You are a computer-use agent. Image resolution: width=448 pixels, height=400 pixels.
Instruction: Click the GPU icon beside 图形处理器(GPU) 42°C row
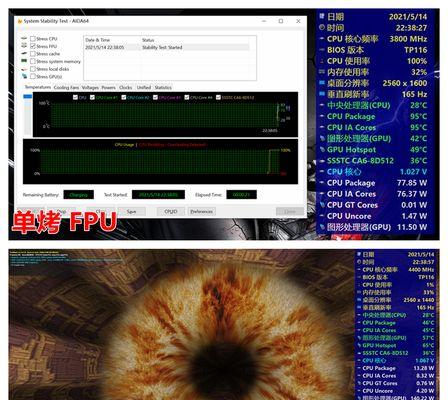(322, 138)
